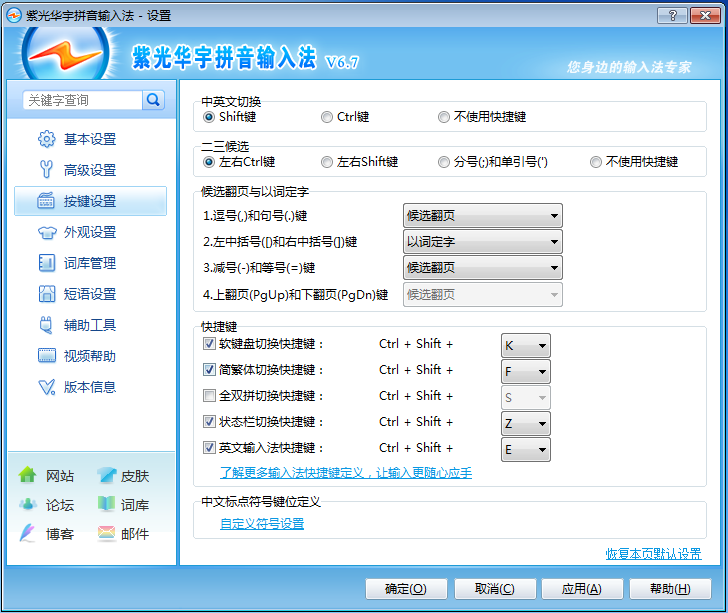Click the wrench icon for 高级设置

click(x=46, y=170)
